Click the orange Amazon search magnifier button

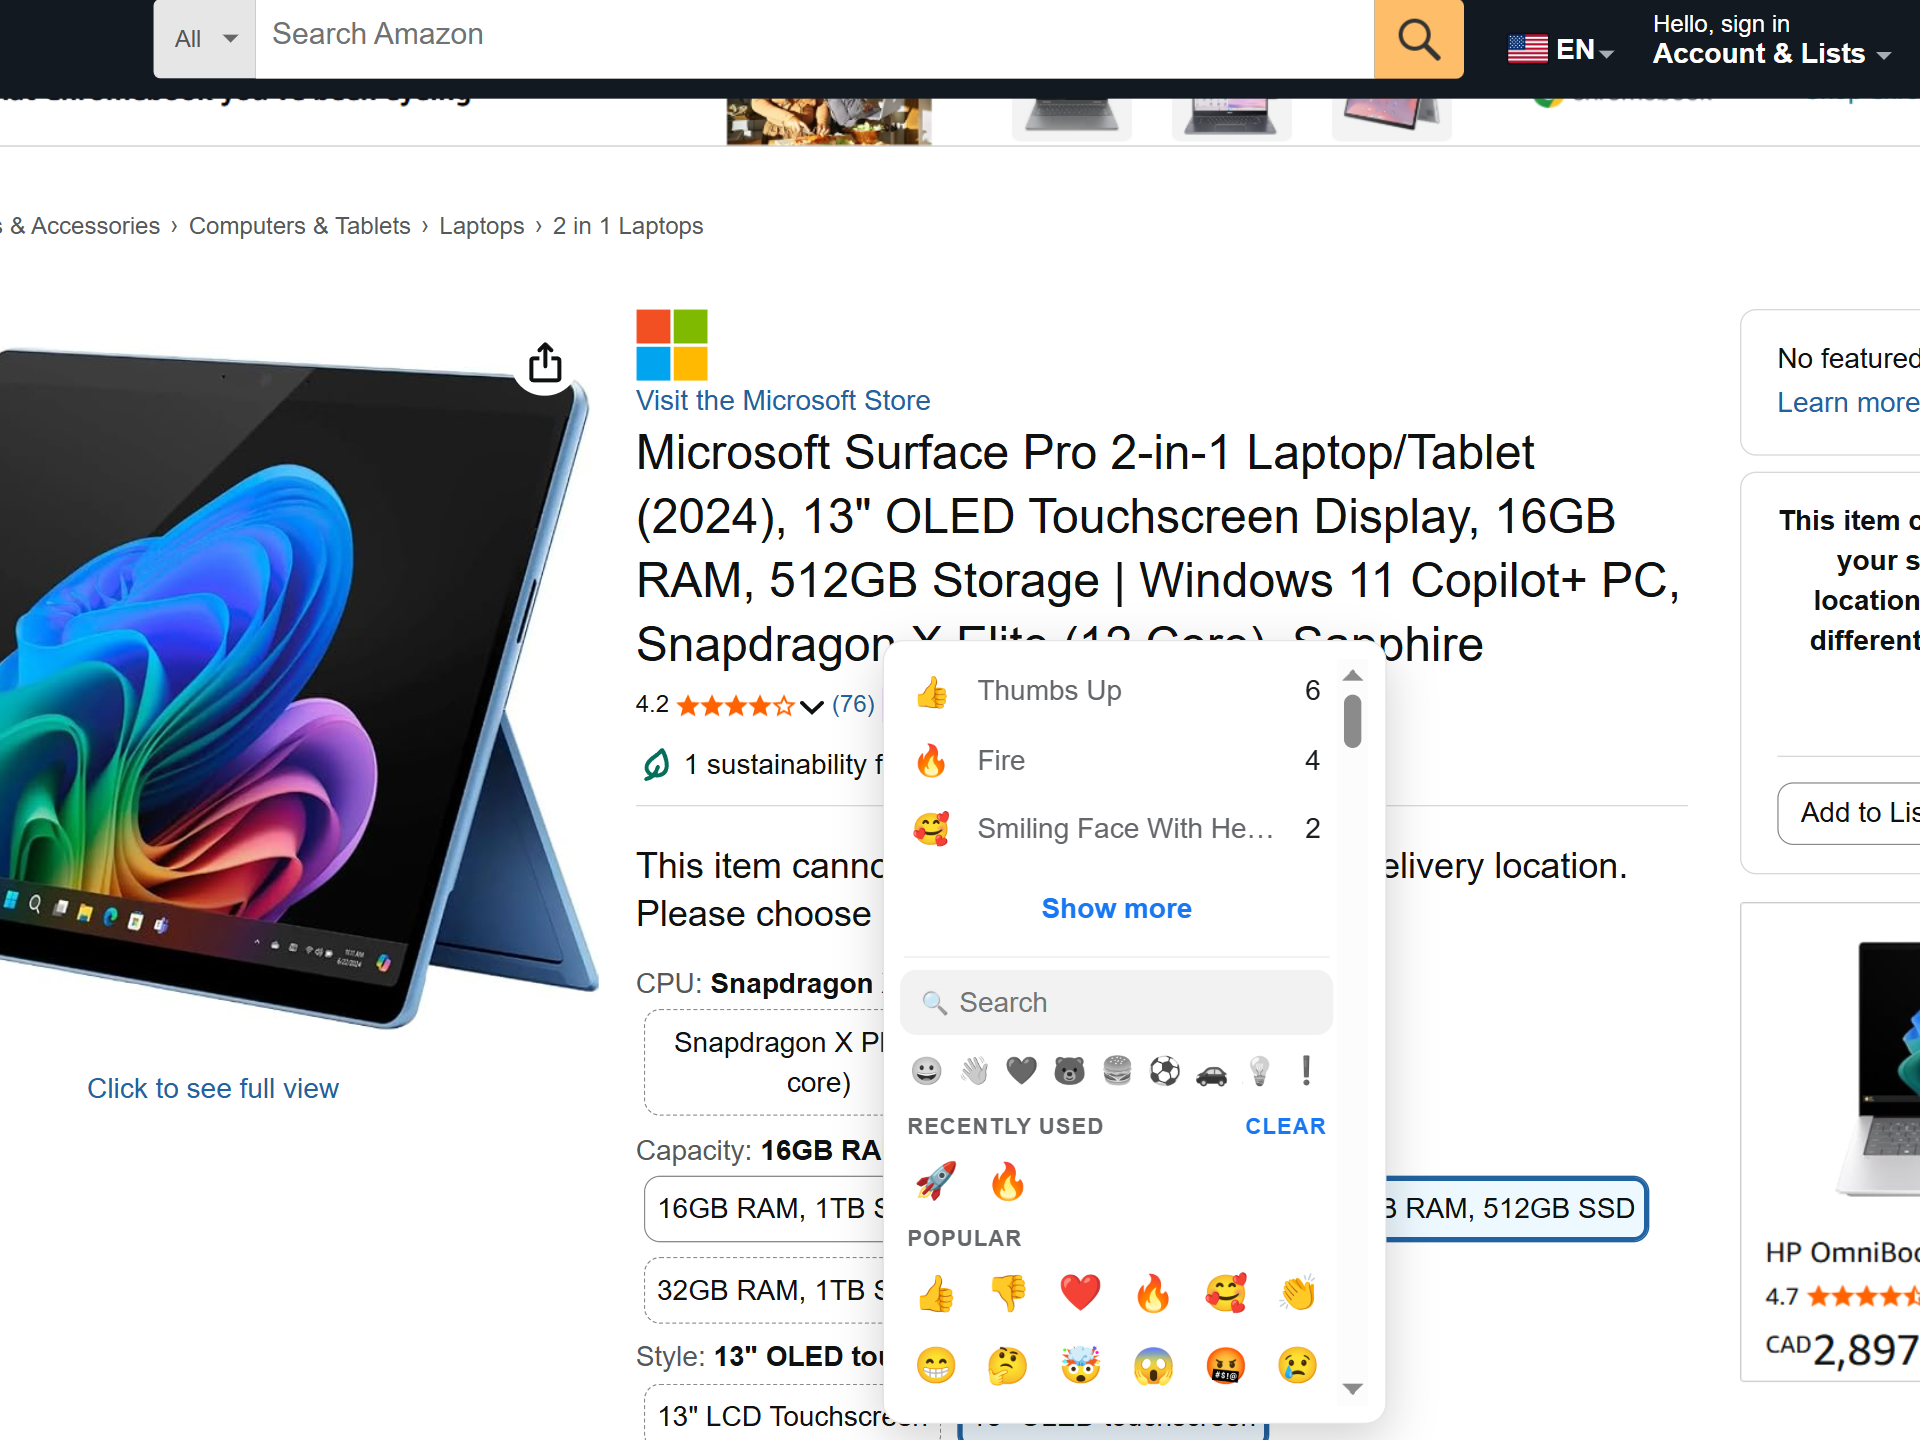(x=1418, y=39)
